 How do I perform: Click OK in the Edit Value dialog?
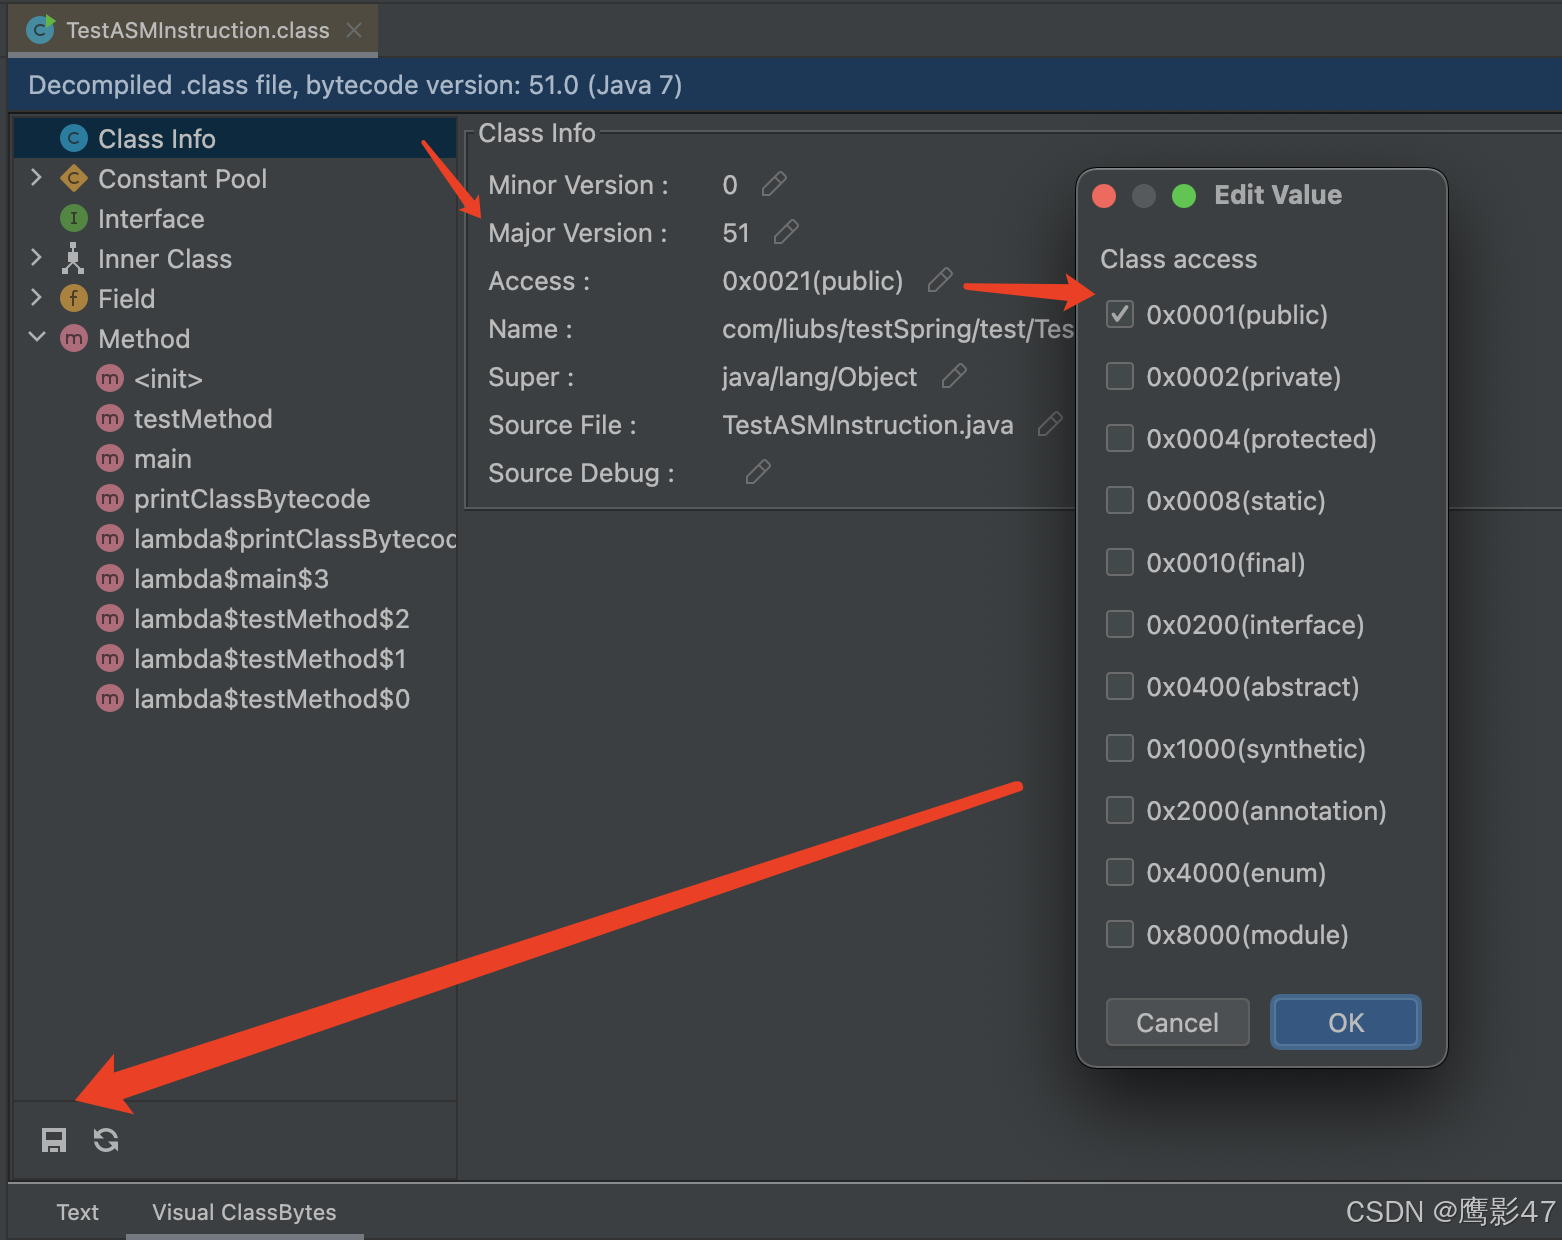(x=1345, y=1022)
